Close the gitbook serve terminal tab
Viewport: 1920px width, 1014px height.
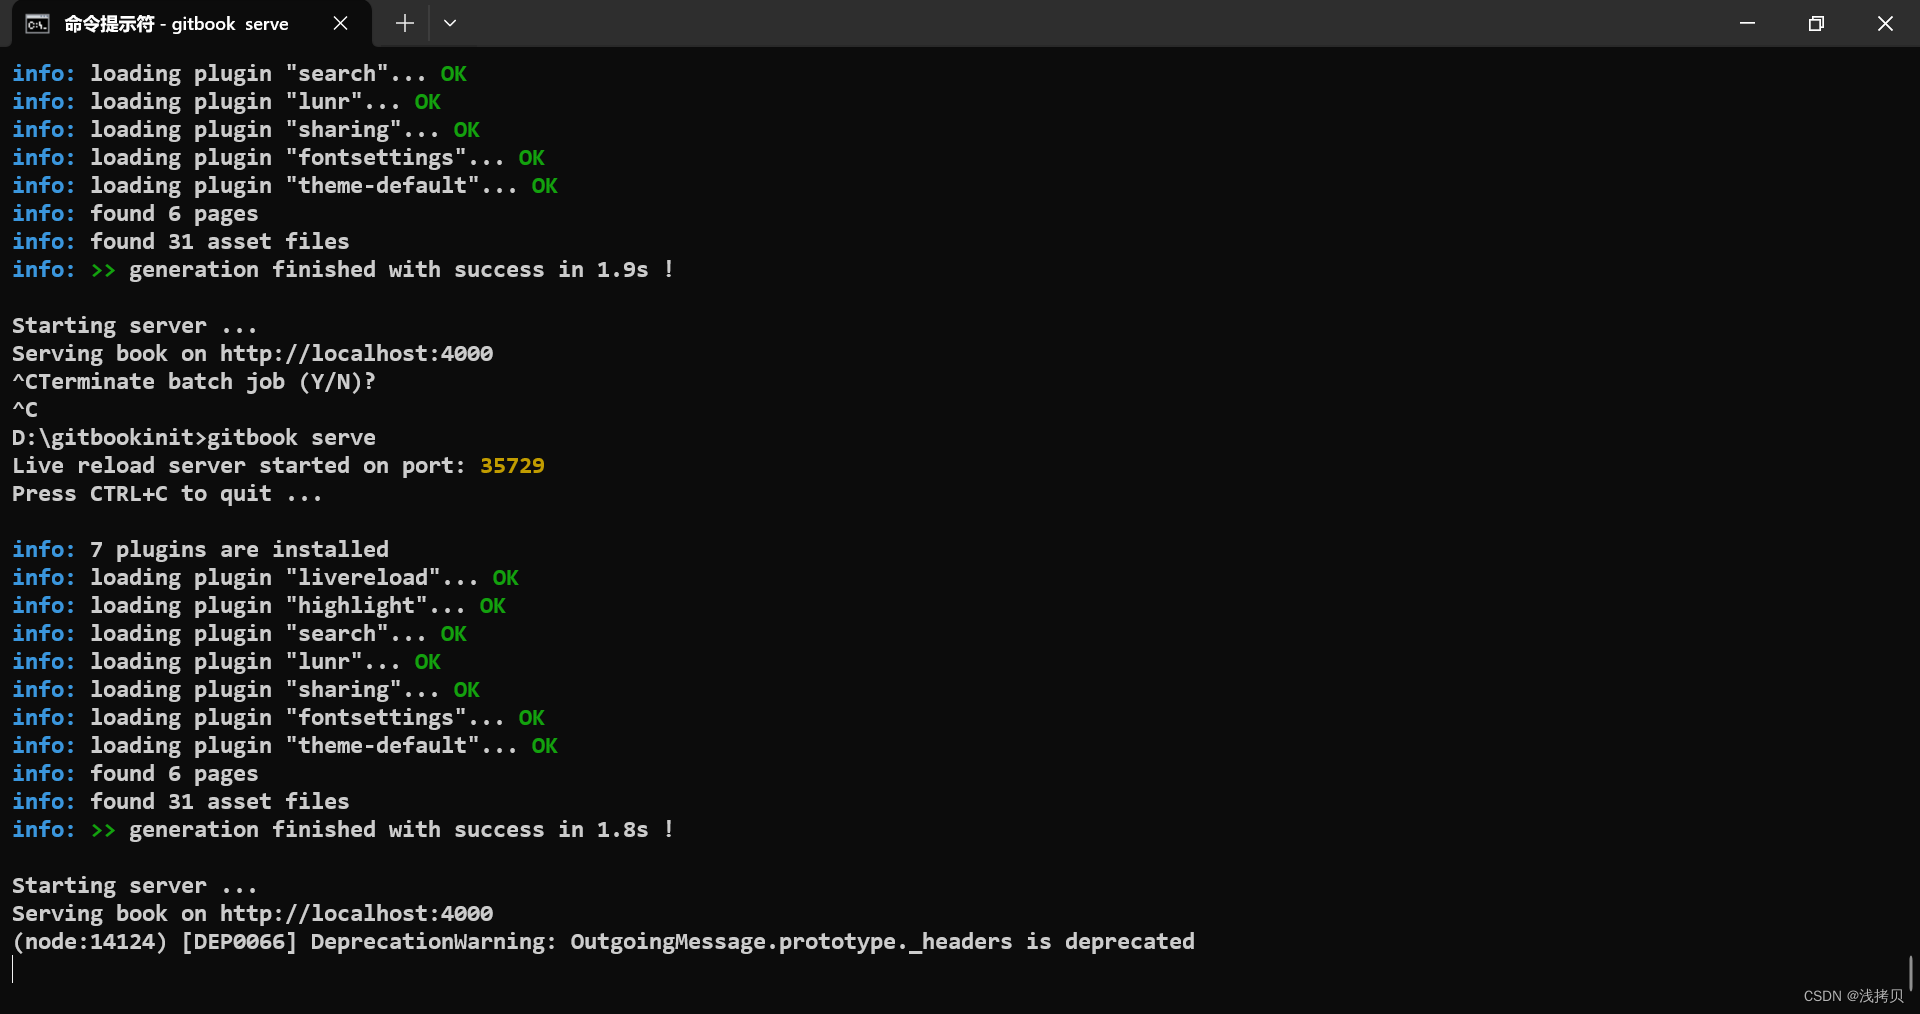pyautogui.click(x=340, y=23)
